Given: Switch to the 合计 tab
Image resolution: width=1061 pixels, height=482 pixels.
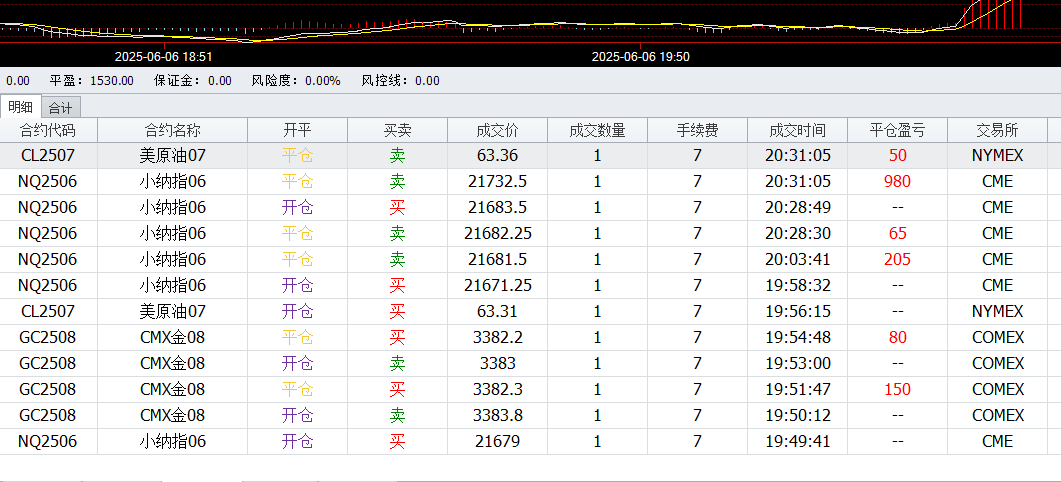Looking at the screenshot, I should tap(61, 108).
